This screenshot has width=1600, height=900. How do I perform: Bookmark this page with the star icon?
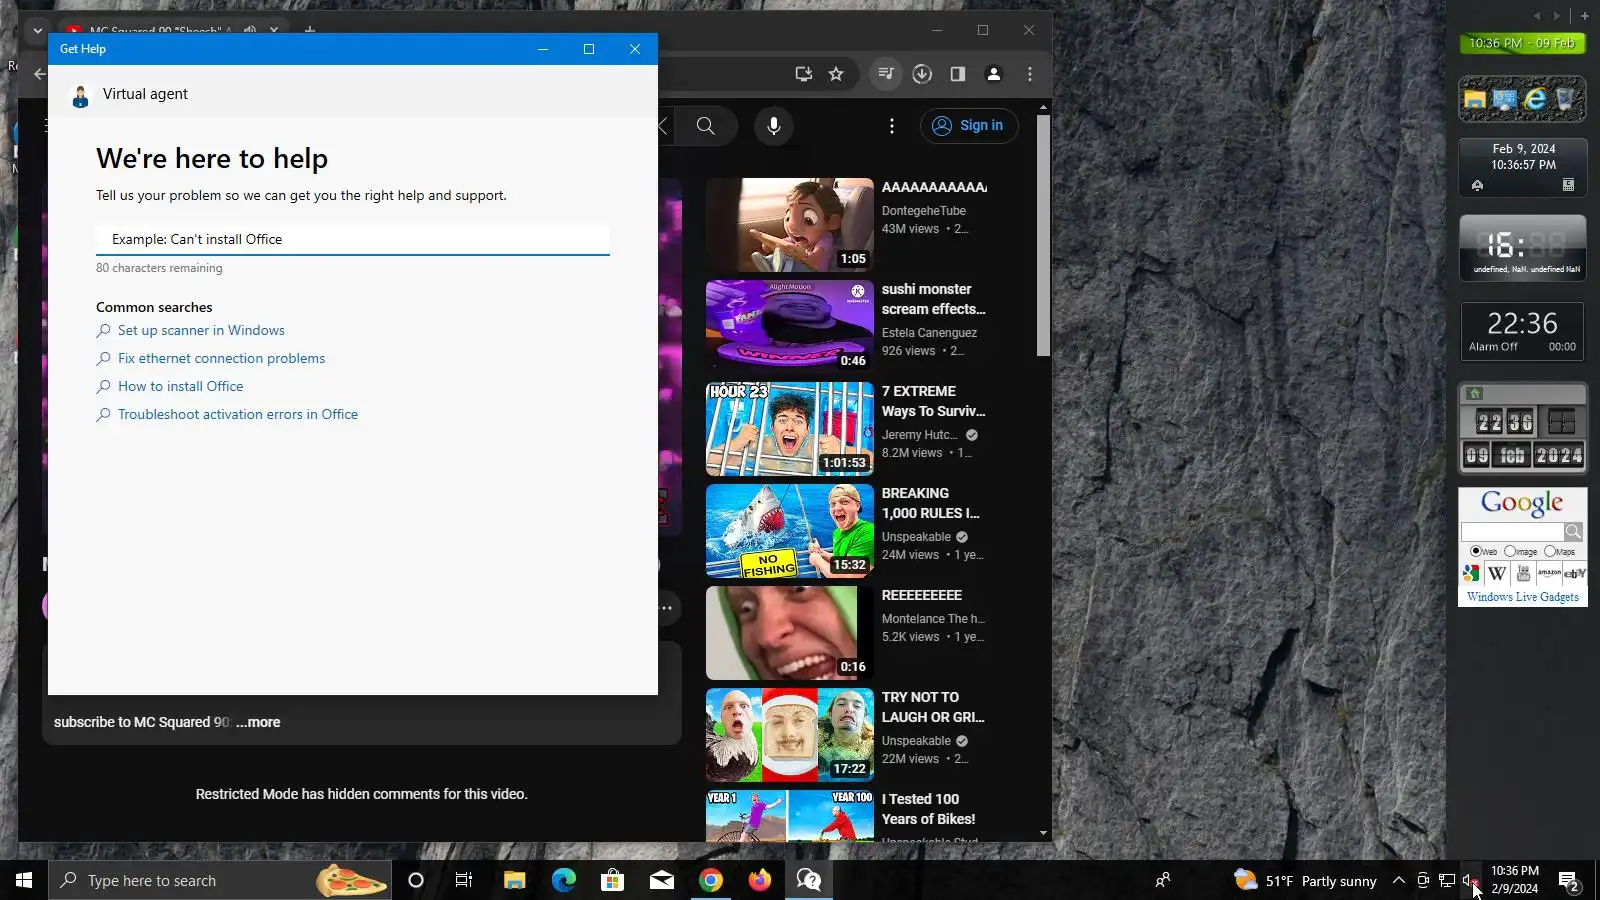[x=836, y=74]
